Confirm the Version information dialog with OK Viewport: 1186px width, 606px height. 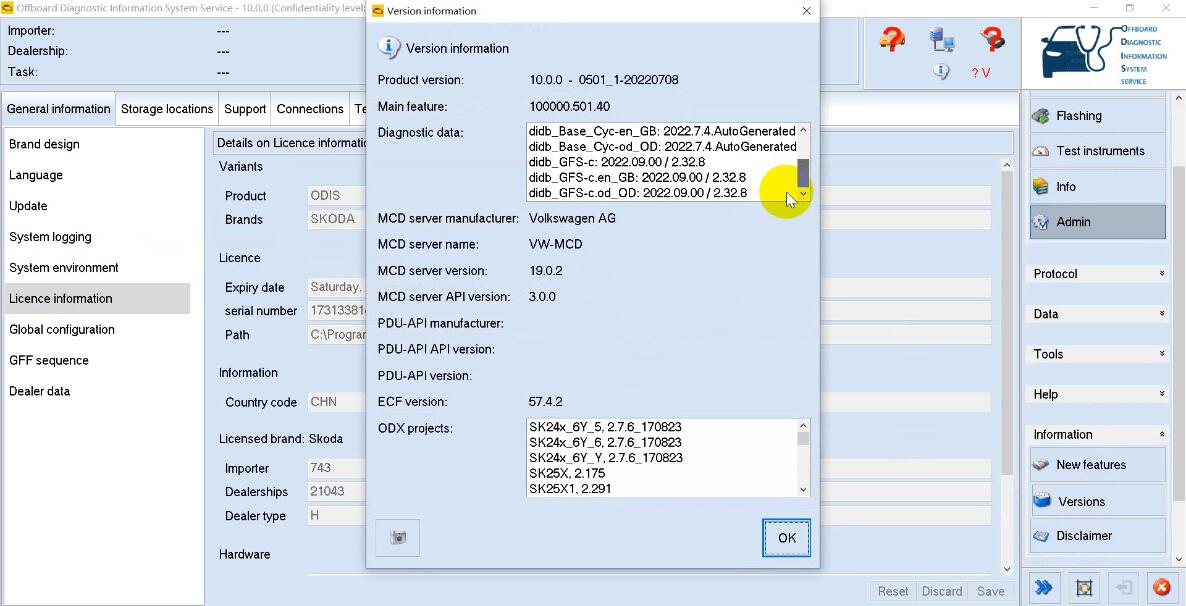787,538
